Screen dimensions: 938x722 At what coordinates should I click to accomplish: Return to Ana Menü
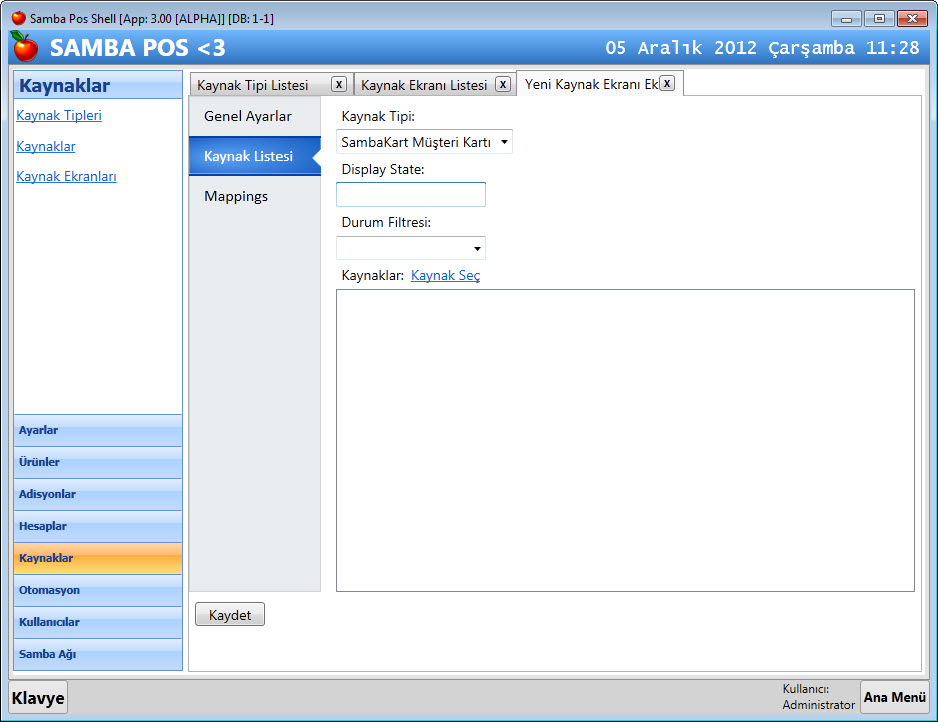point(894,697)
